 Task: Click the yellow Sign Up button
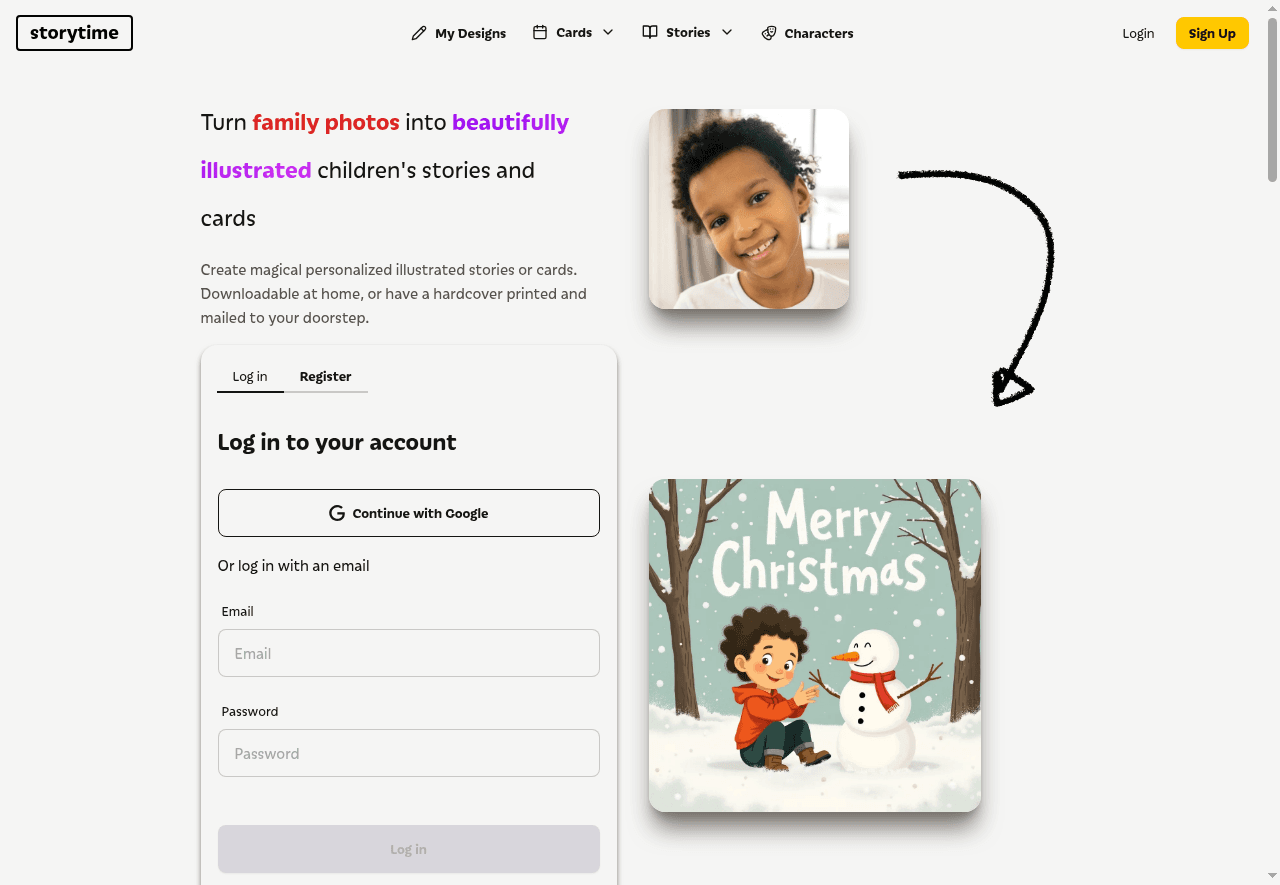click(x=1212, y=33)
